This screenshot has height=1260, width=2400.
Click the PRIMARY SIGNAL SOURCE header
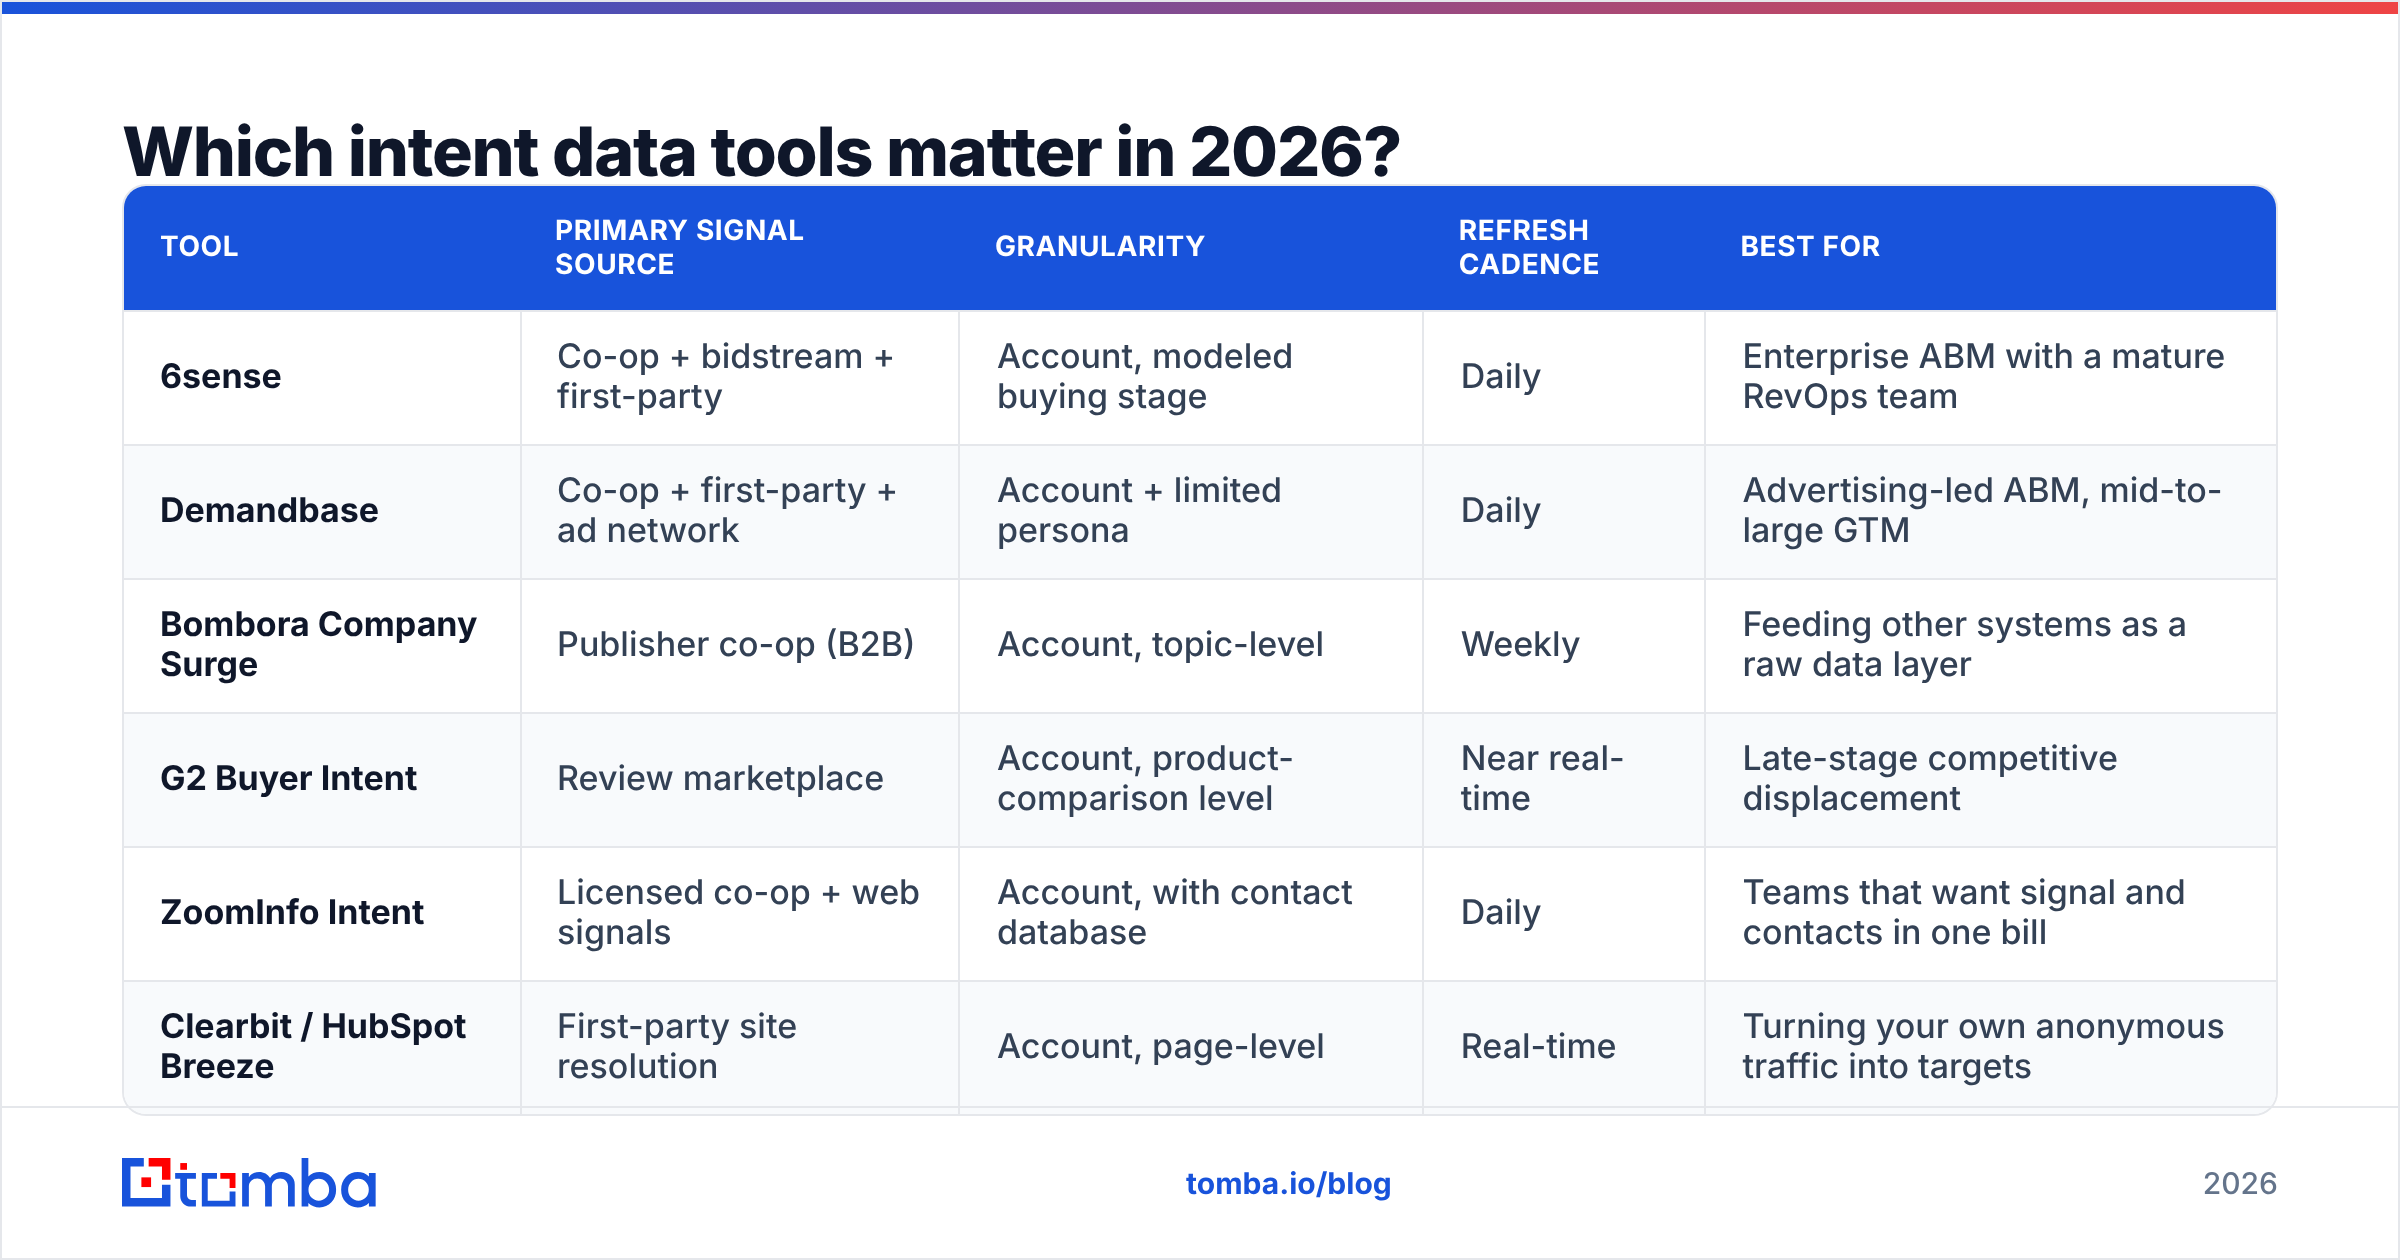click(679, 247)
